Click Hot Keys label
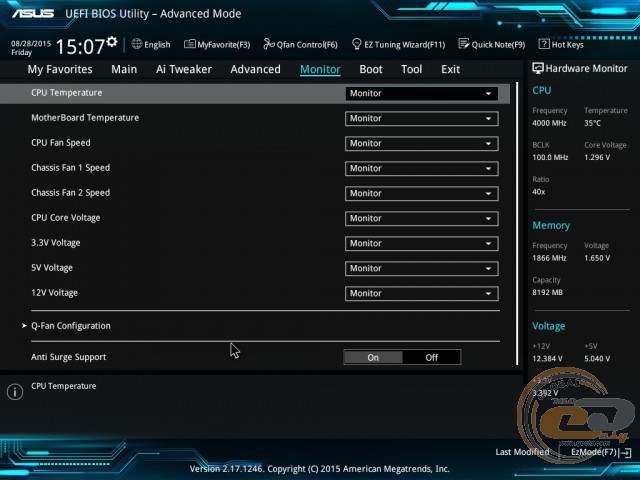 (567, 44)
